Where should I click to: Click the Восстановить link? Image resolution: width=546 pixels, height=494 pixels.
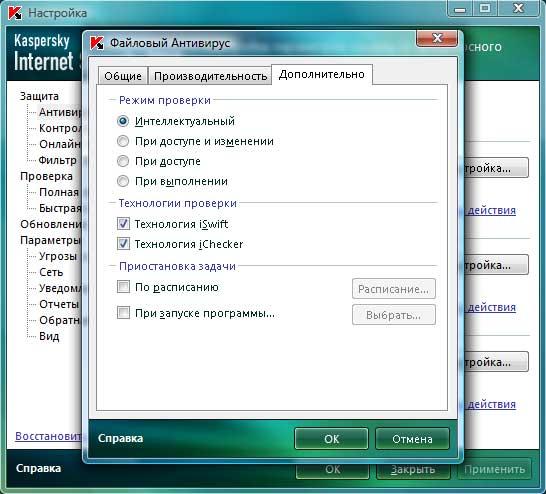pos(48,436)
